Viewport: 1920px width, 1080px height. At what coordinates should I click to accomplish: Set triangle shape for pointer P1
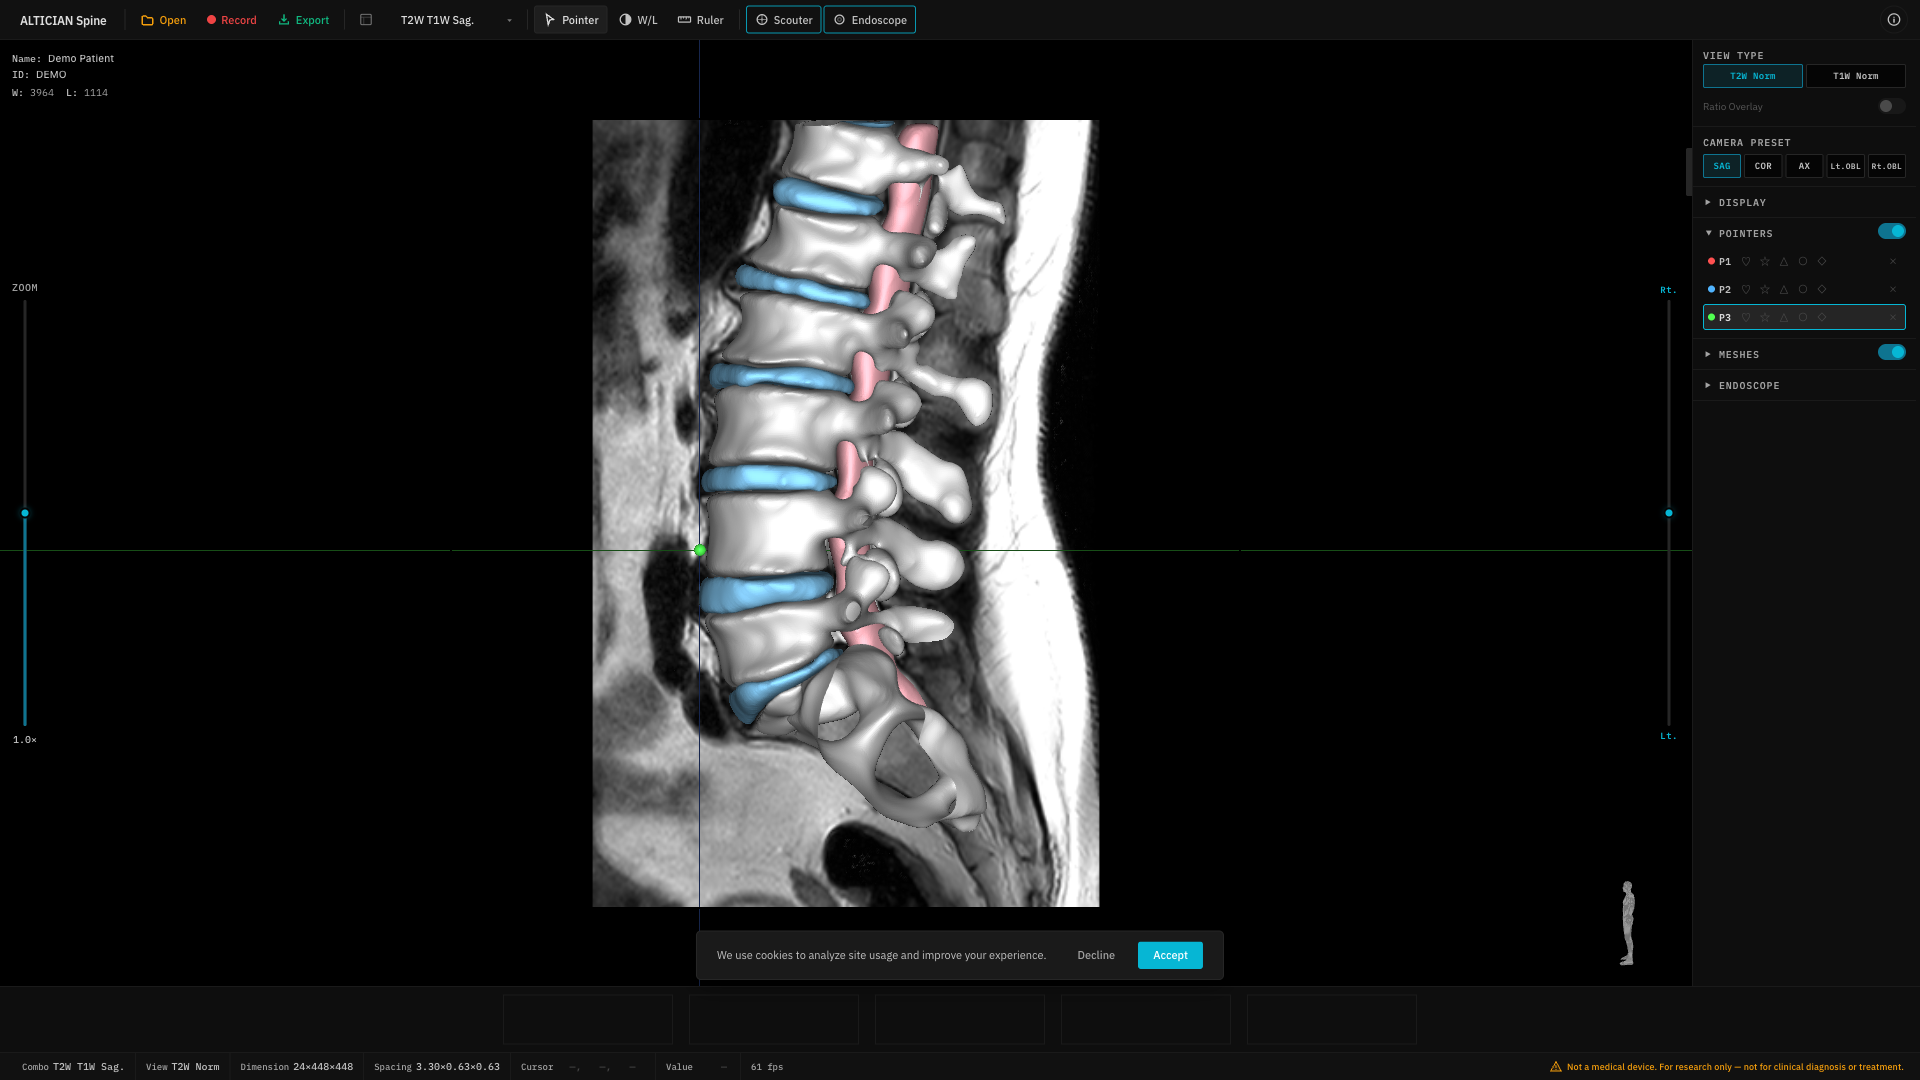[x=1784, y=261]
